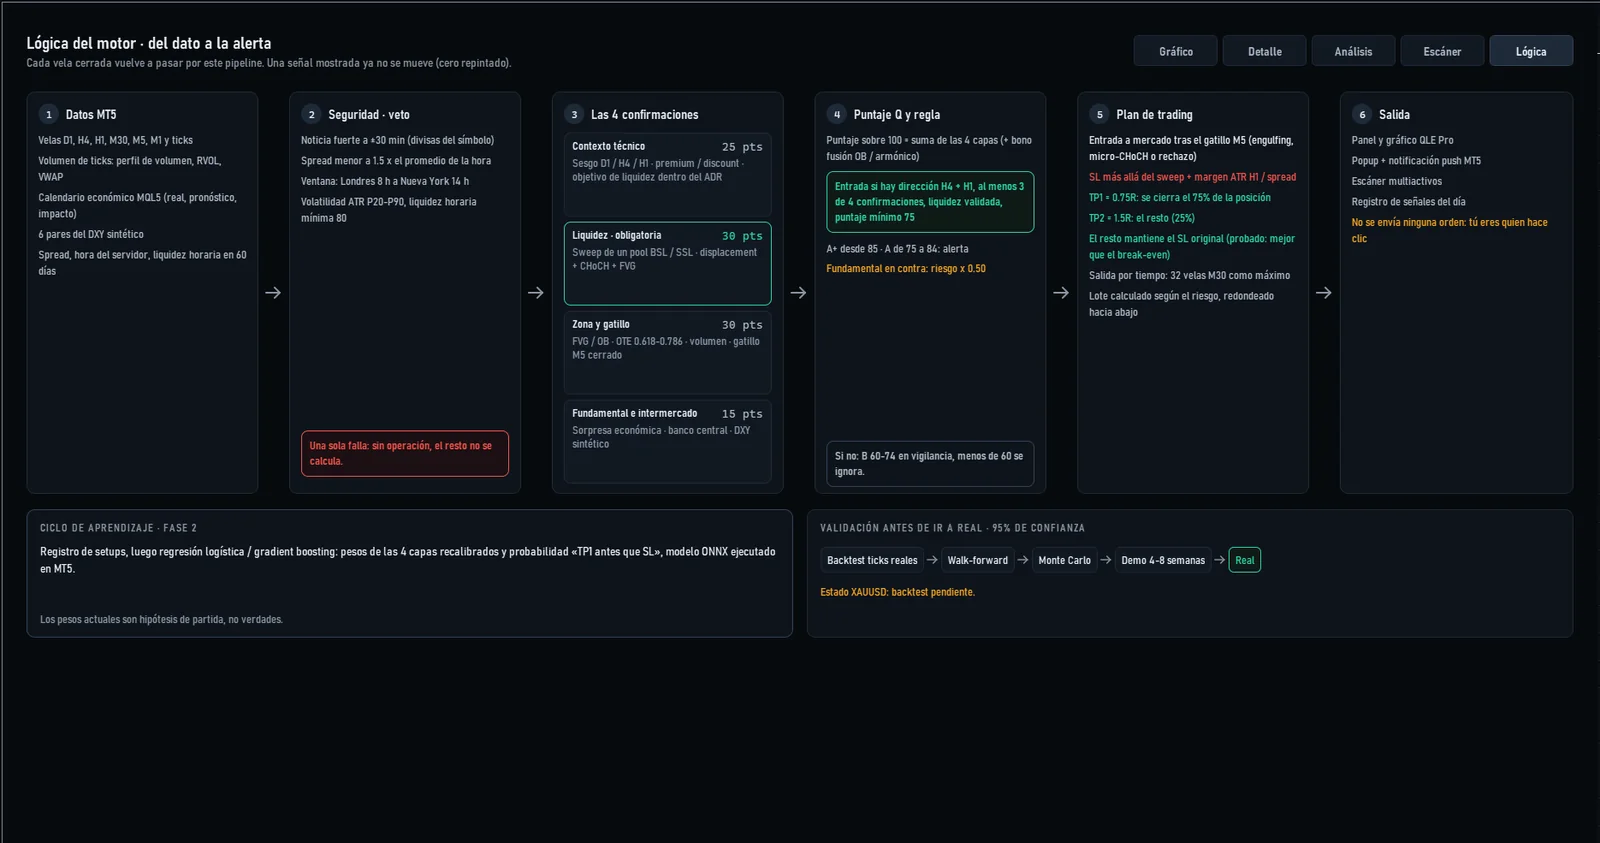The image size is (1600, 843).
Task: Click the 'Plan de trading' heading
Action: click(1155, 115)
